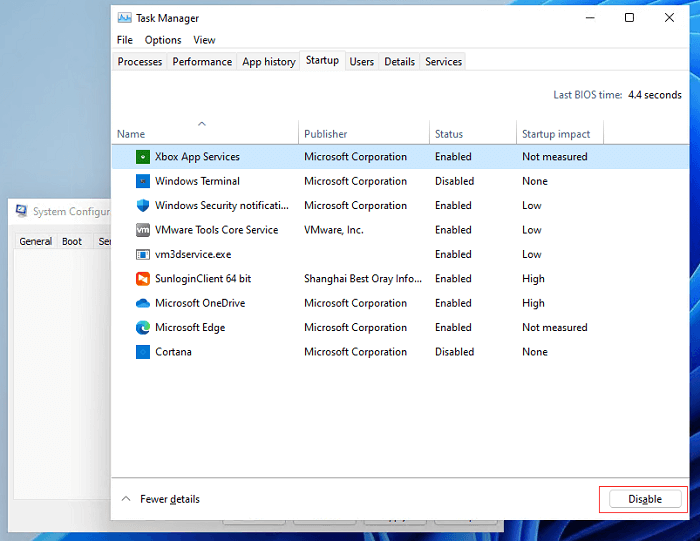Click the SunloginClient orange icon
The height and width of the screenshot is (541, 700).
(x=143, y=279)
